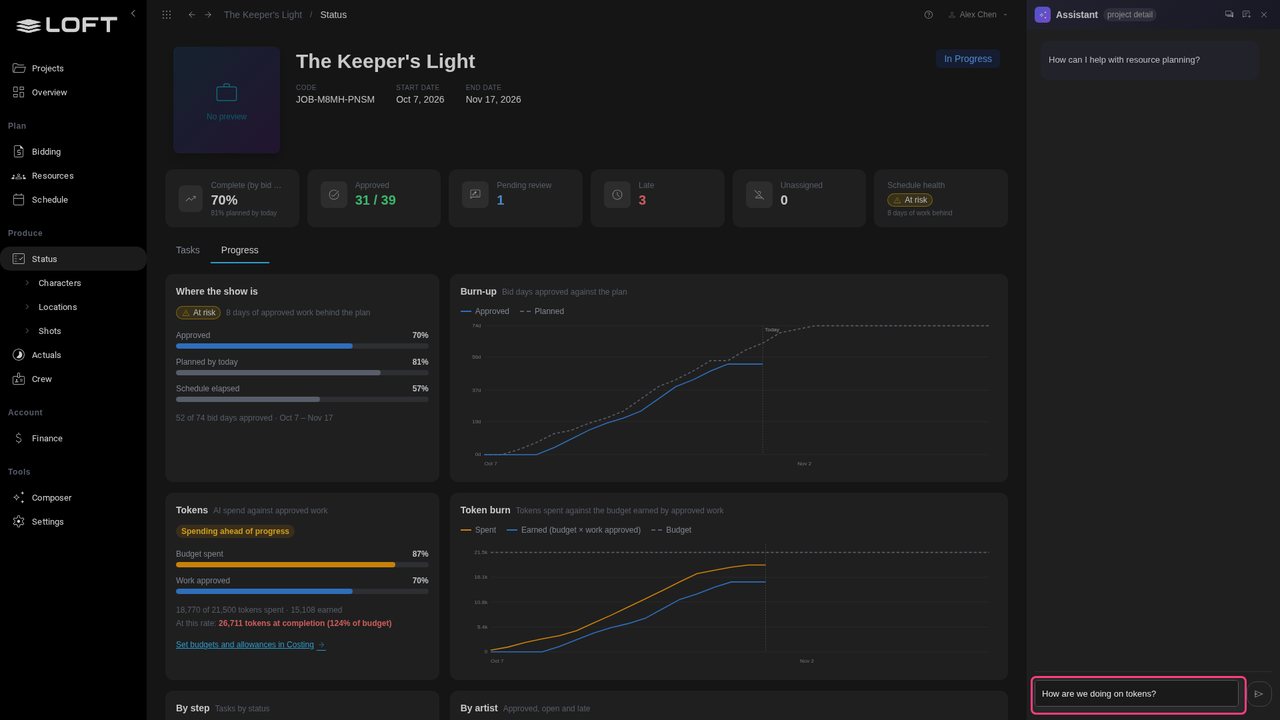Click the project preview thumbnail

pos(227,100)
